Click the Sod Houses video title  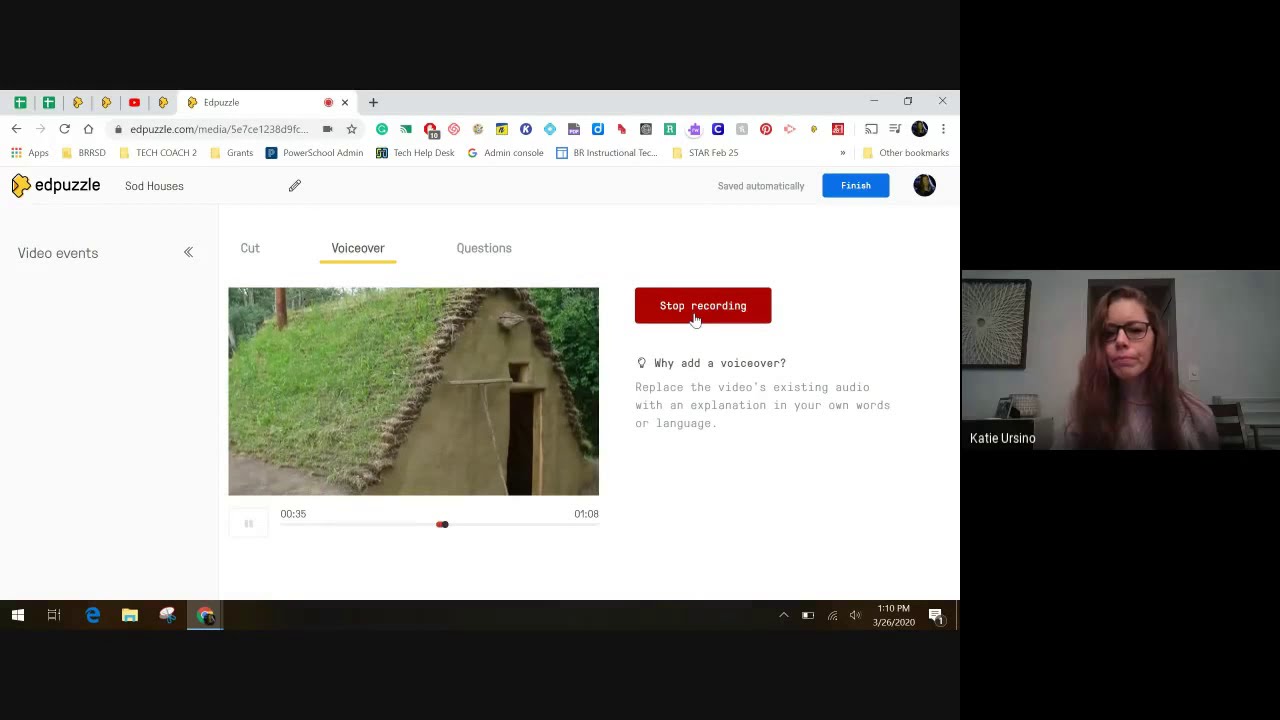[154, 186]
